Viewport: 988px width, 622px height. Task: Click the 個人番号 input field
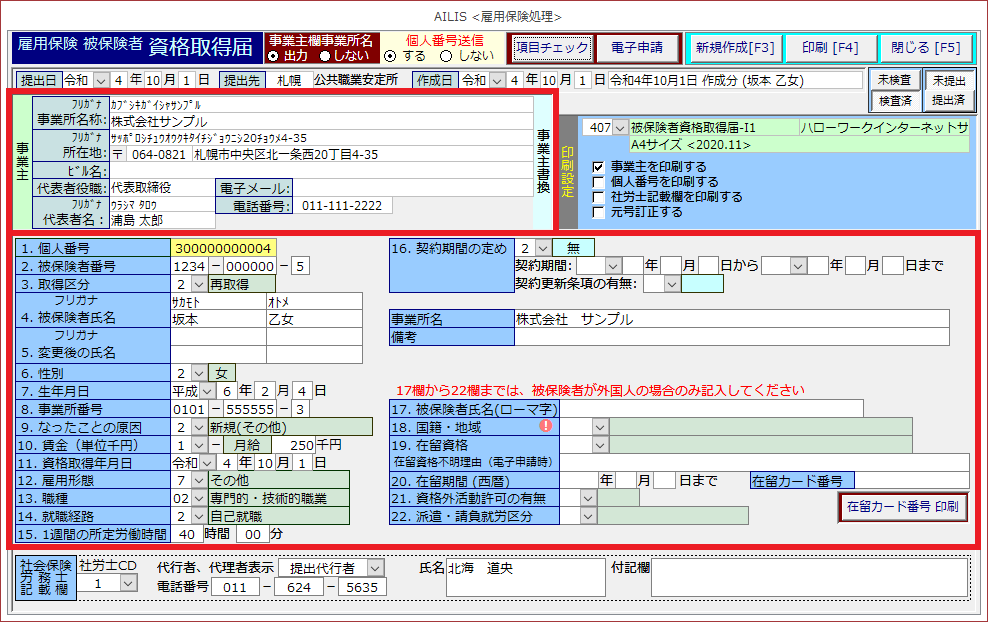(224, 248)
